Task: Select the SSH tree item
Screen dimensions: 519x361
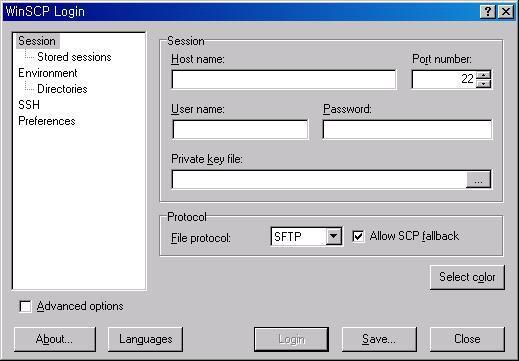Action: (29, 105)
